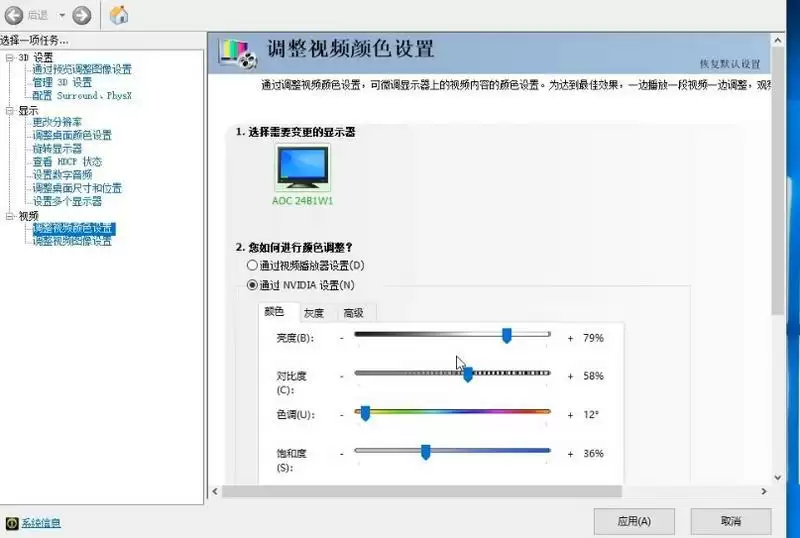The image size is (800, 538).
Task: Open 配置 Surround、PhysX
Action: [82, 95]
